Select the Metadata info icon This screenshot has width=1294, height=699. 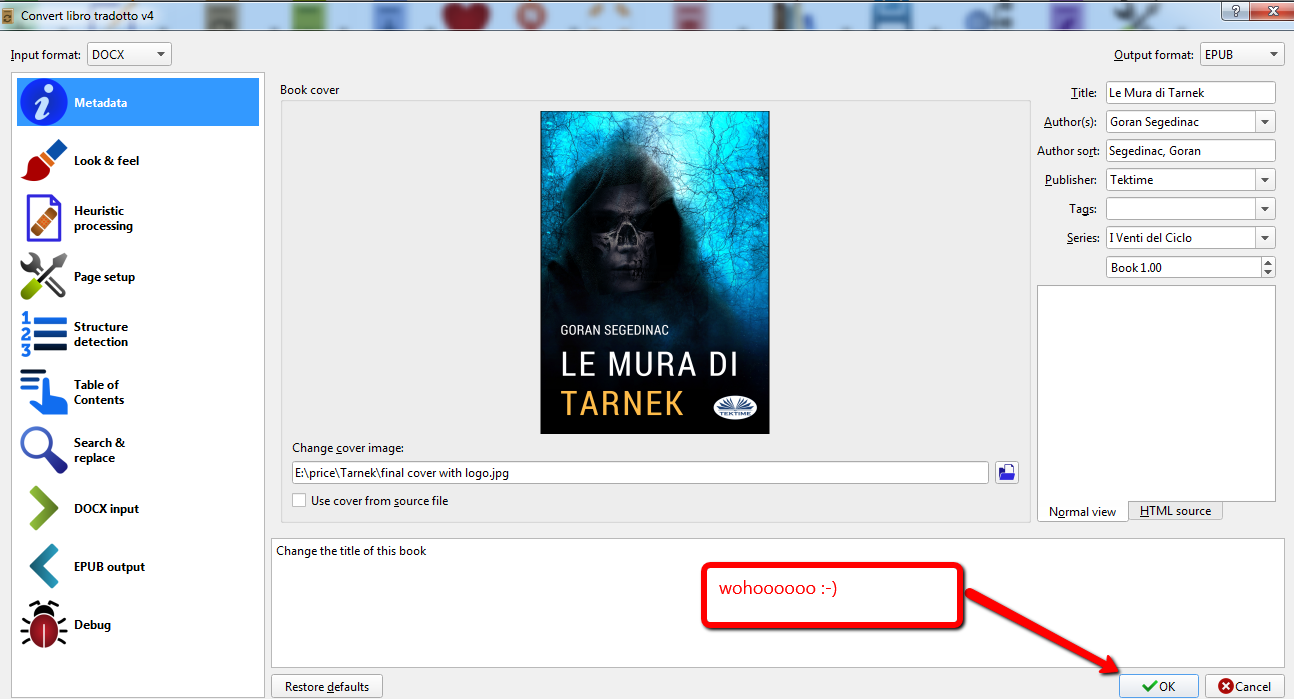click(43, 102)
